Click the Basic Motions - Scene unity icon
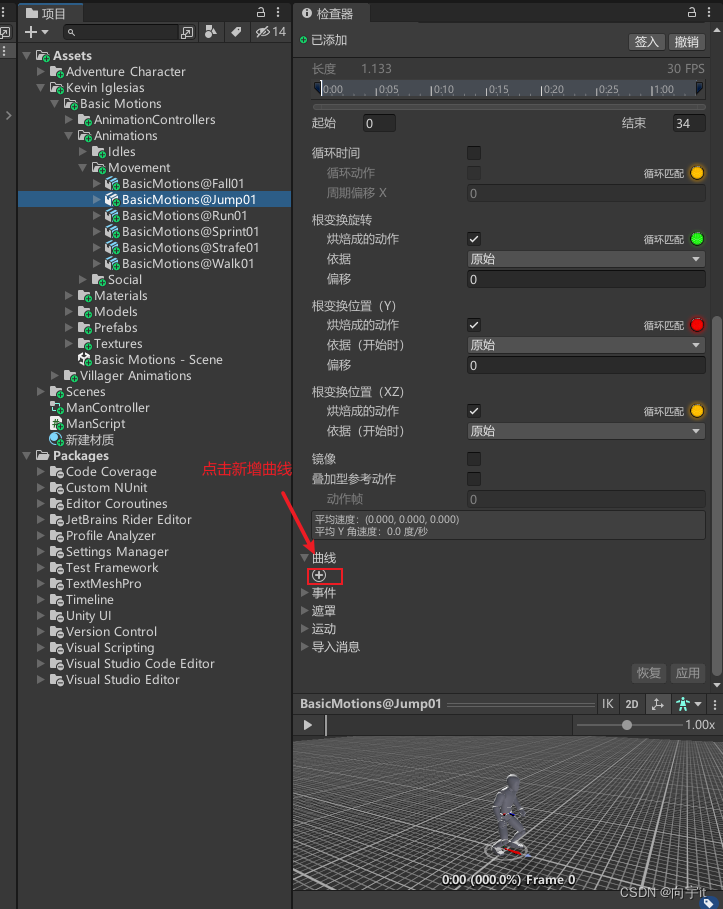Screen dimensions: 723x909 tap(84, 360)
